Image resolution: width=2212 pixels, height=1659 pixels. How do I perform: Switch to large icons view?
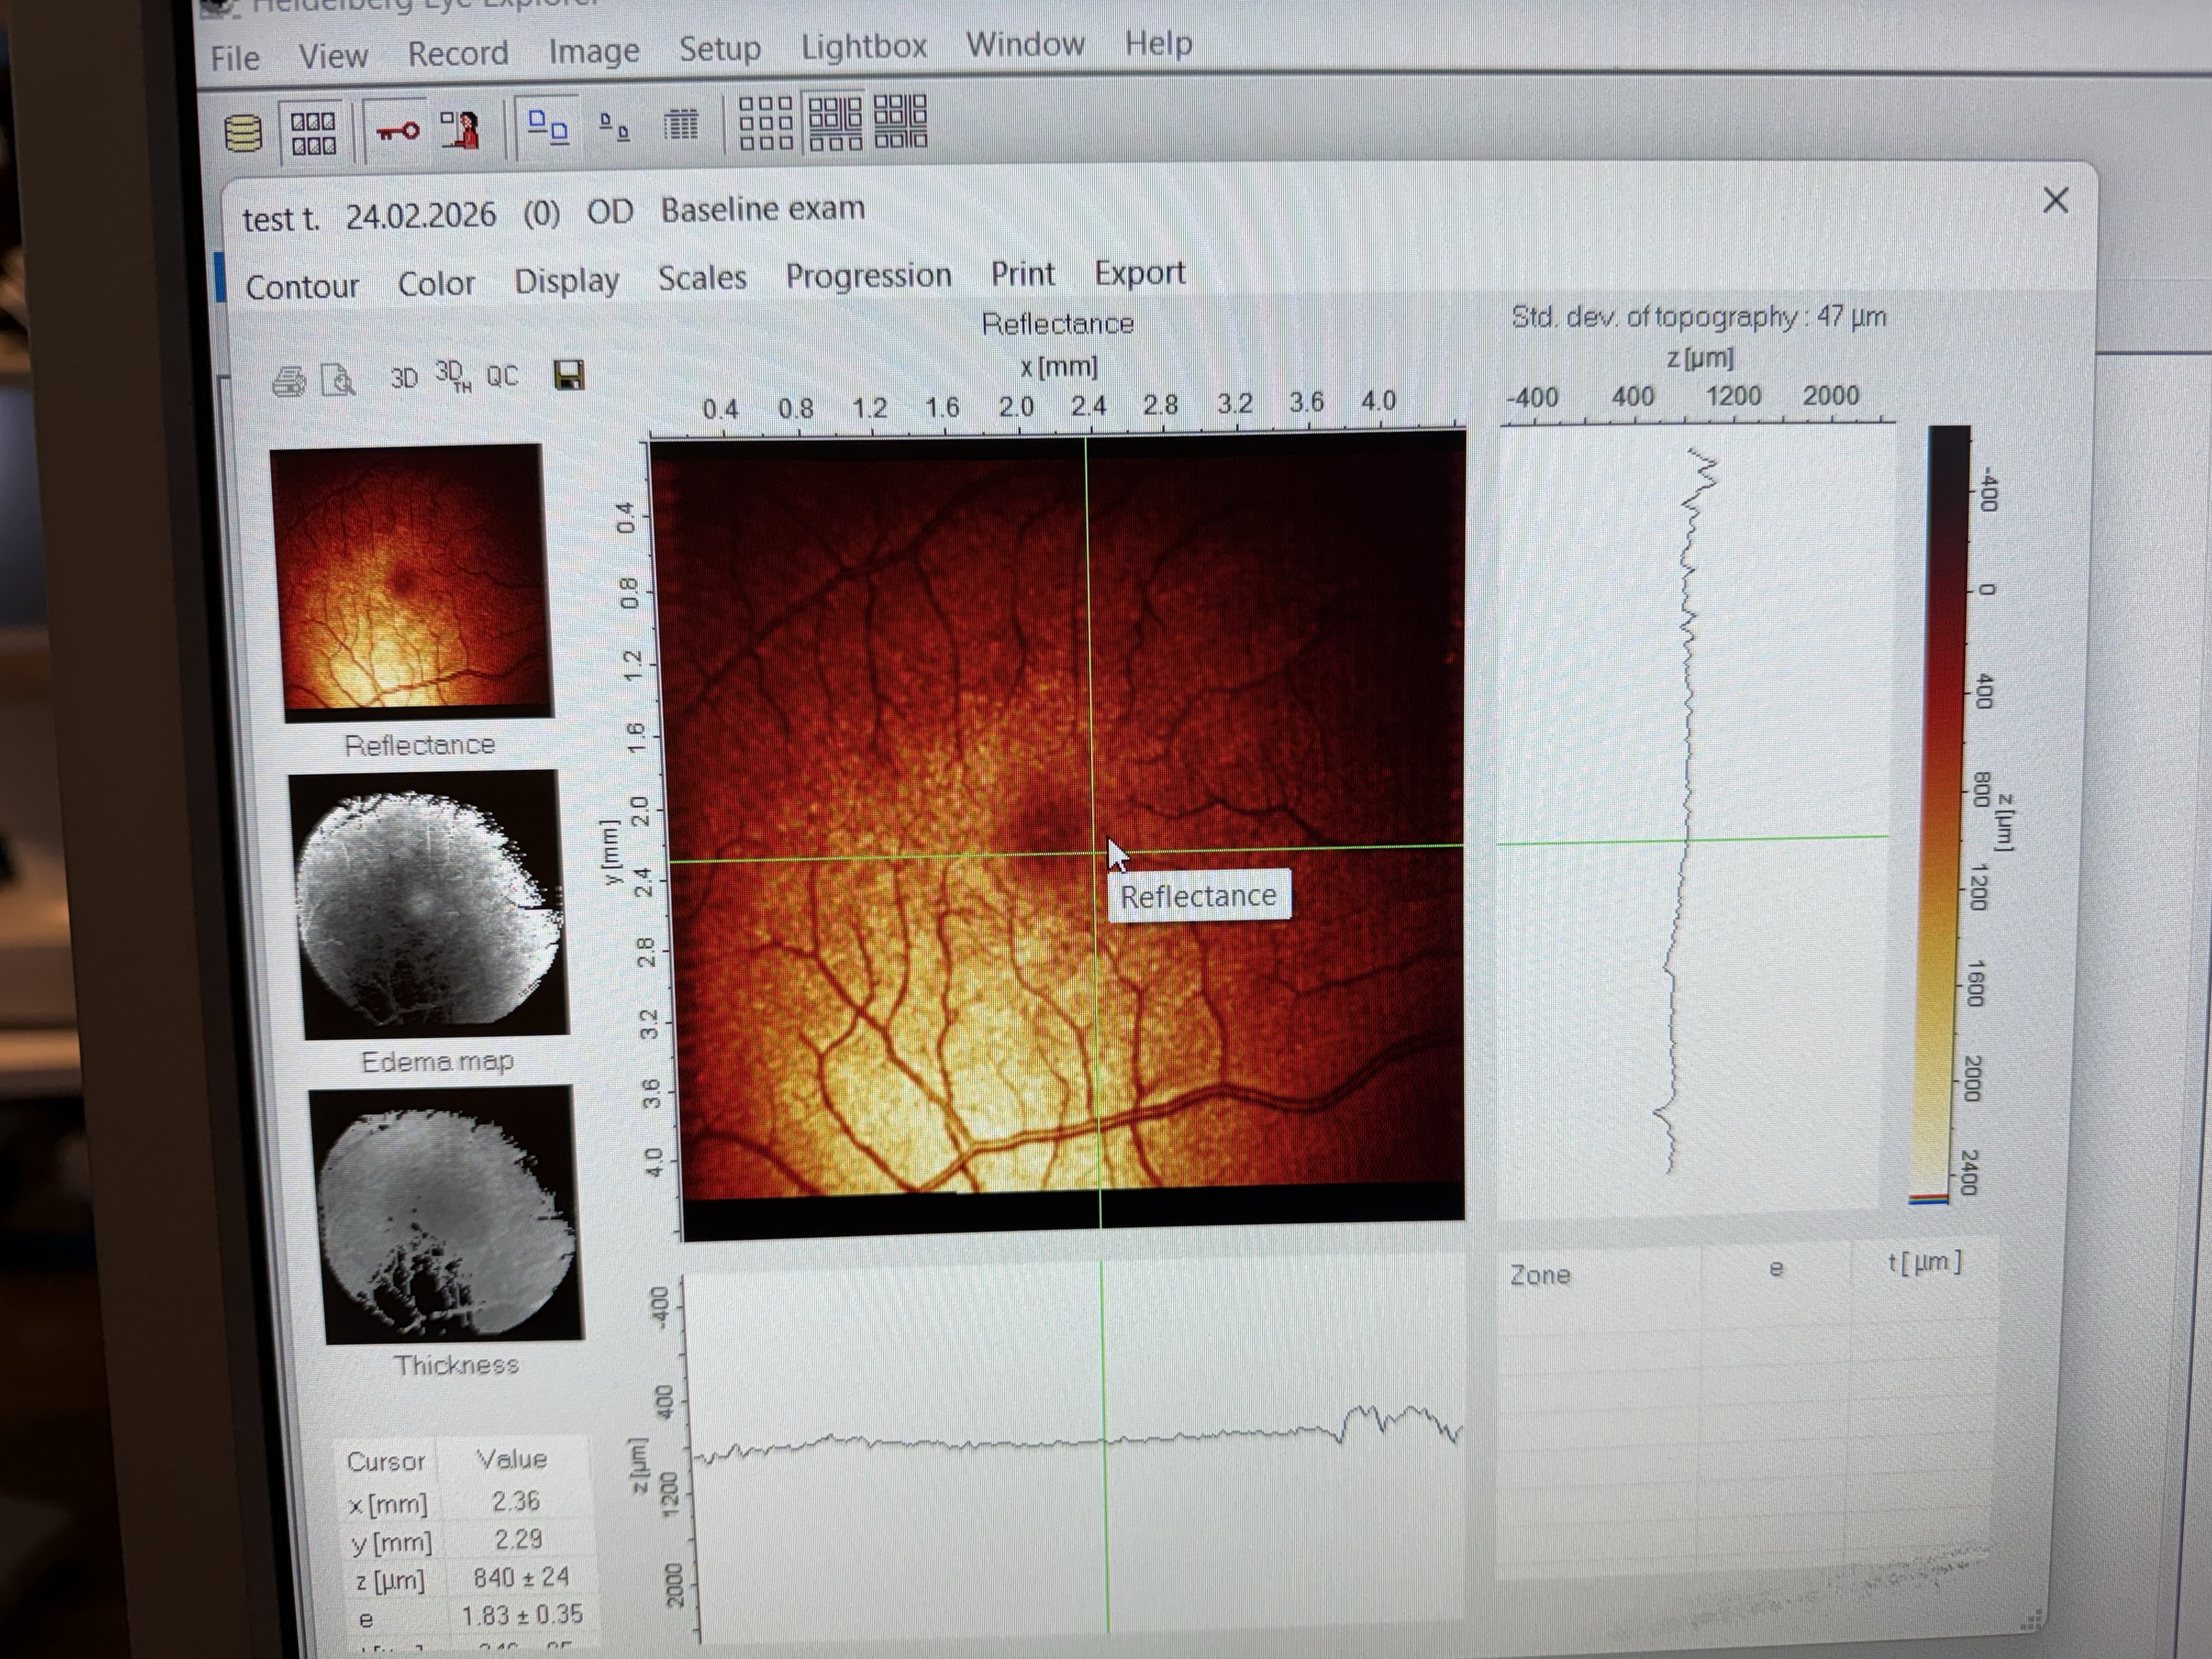point(547,127)
